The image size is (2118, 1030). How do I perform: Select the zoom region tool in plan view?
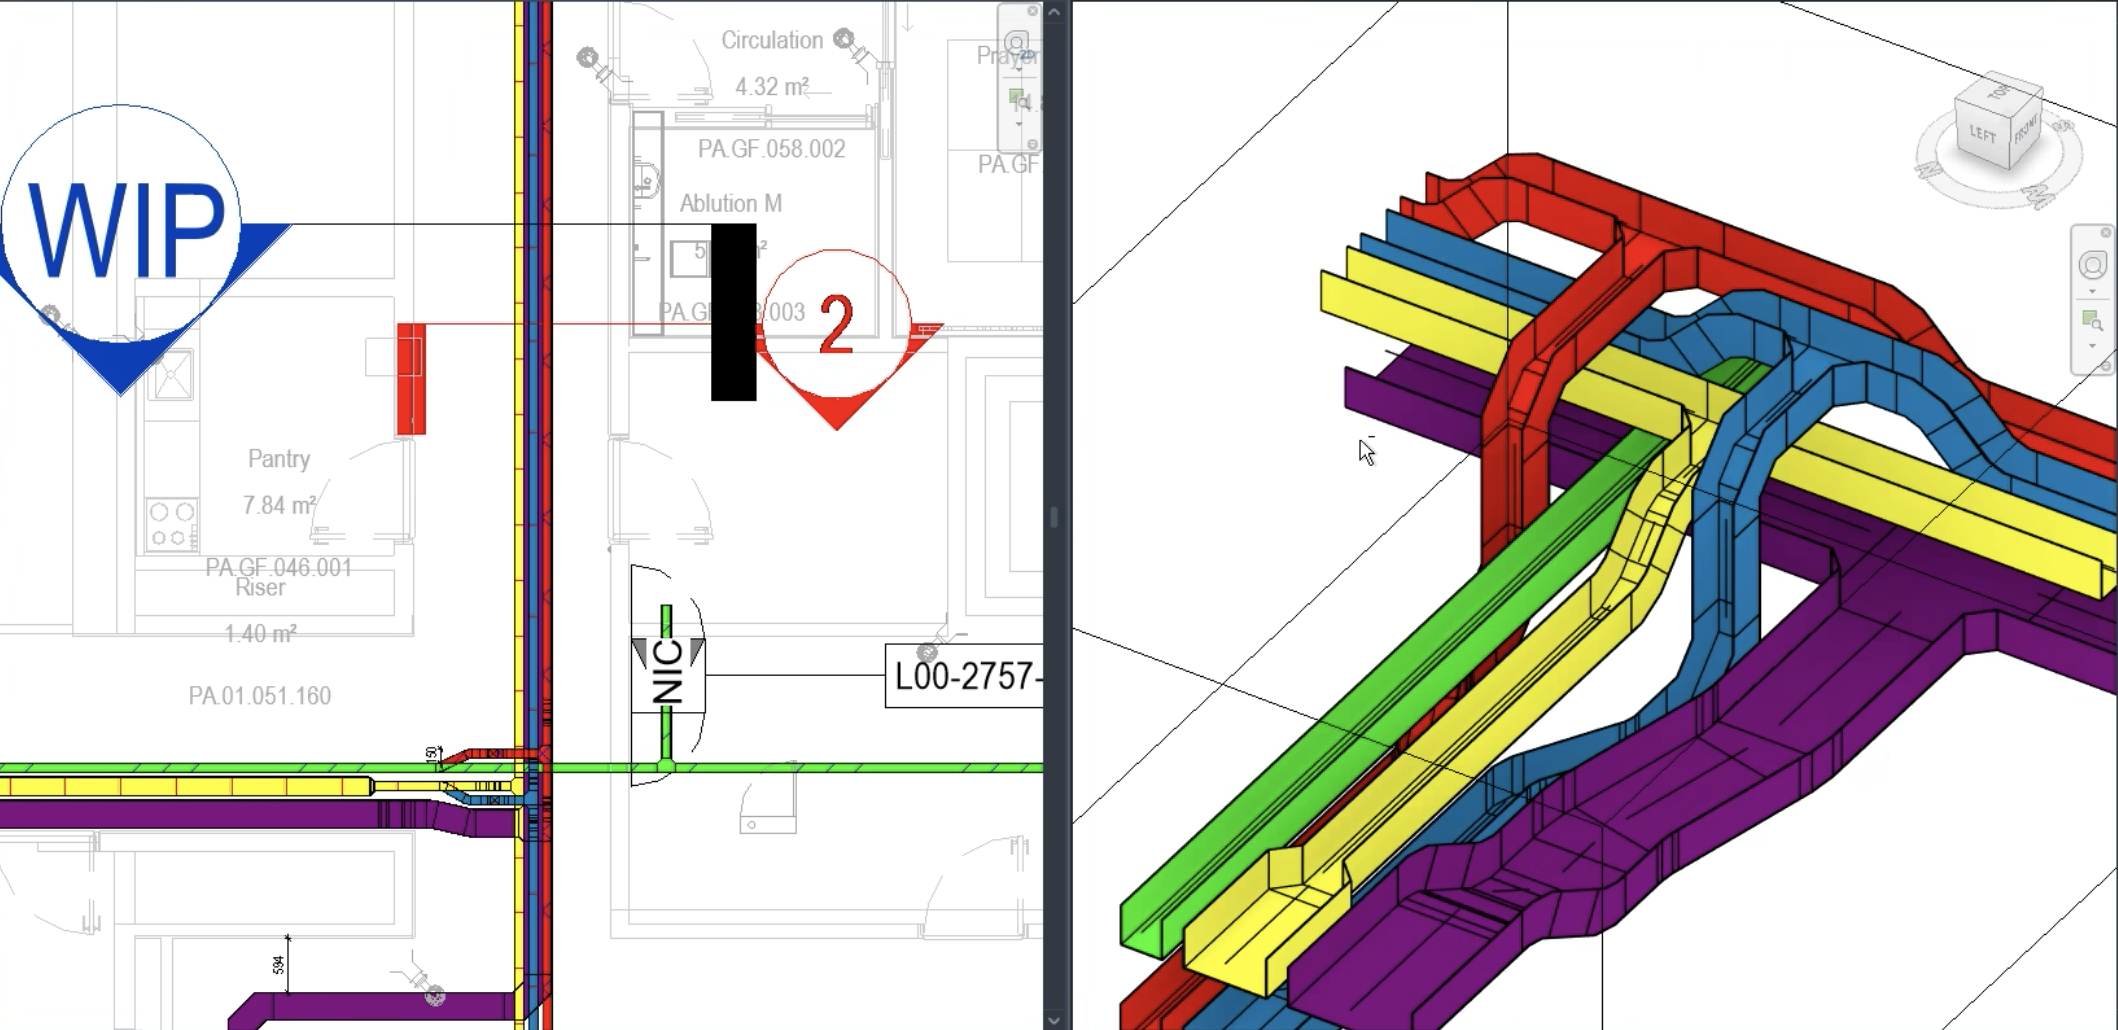click(1018, 100)
